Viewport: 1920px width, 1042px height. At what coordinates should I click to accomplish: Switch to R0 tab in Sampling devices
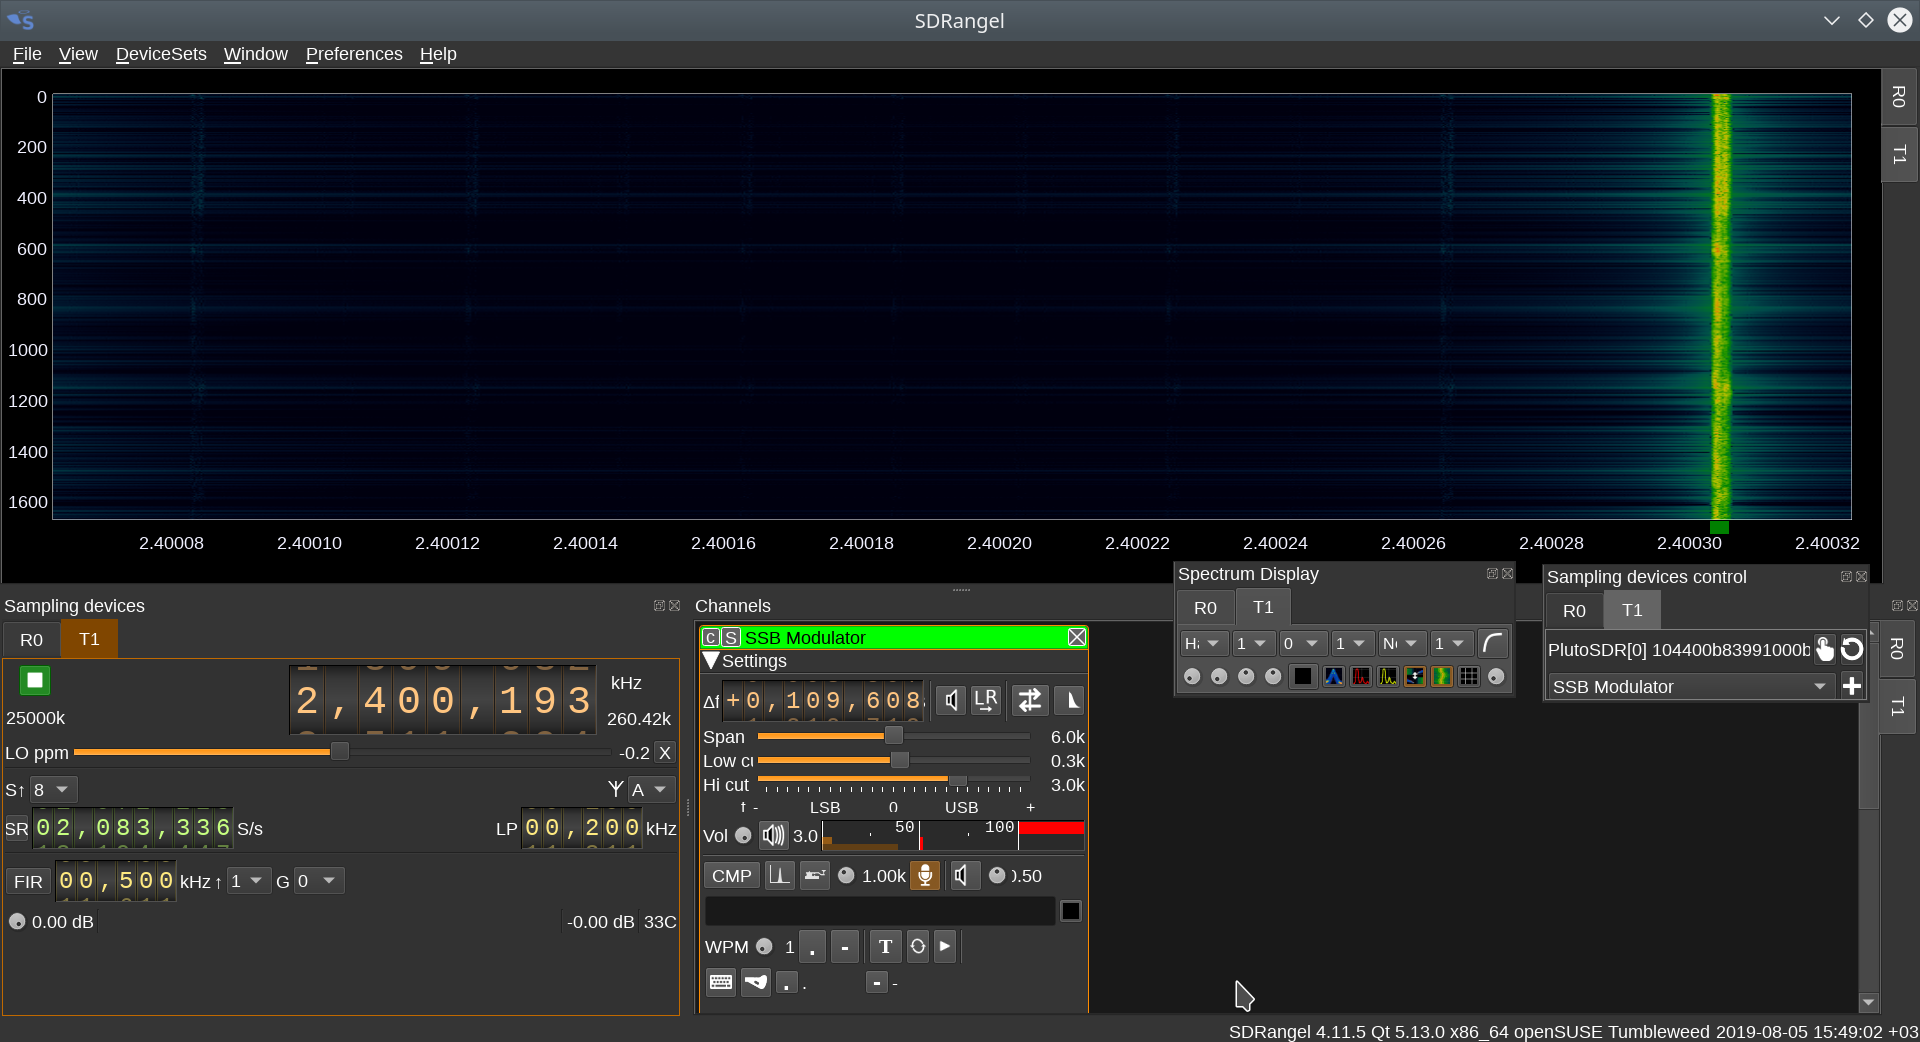click(31, 640)
